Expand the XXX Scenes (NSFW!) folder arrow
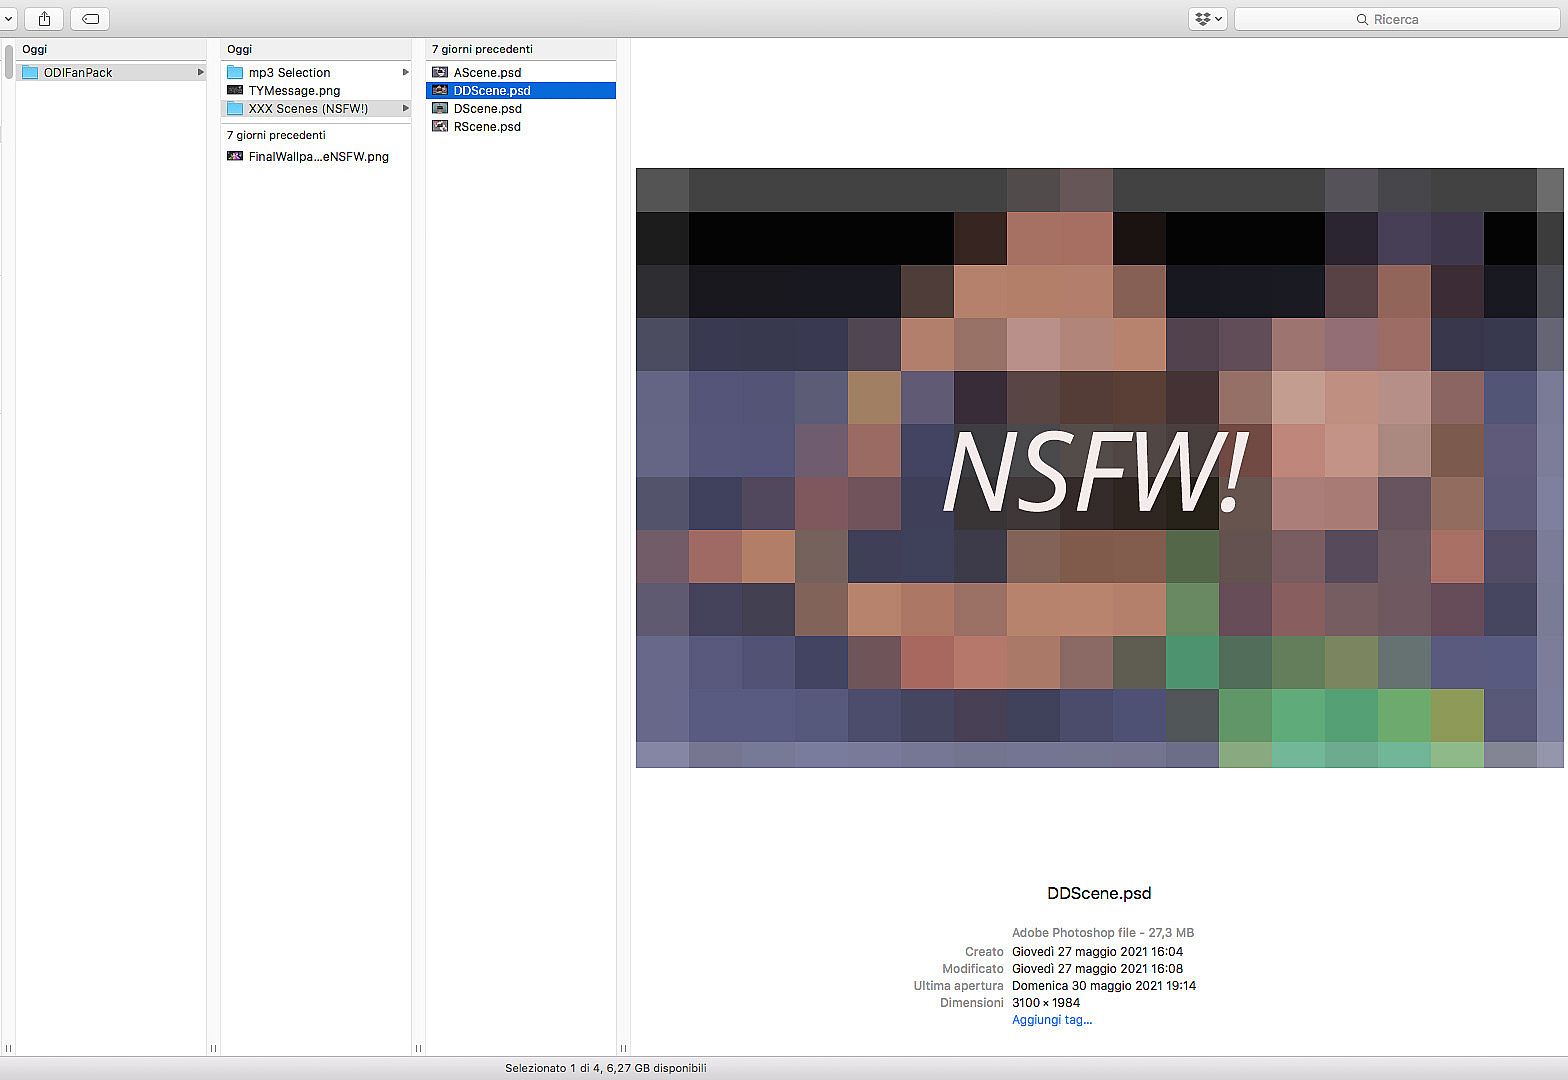The width and height of the screenshot is (1568, 1080). (x=405, y=108)
